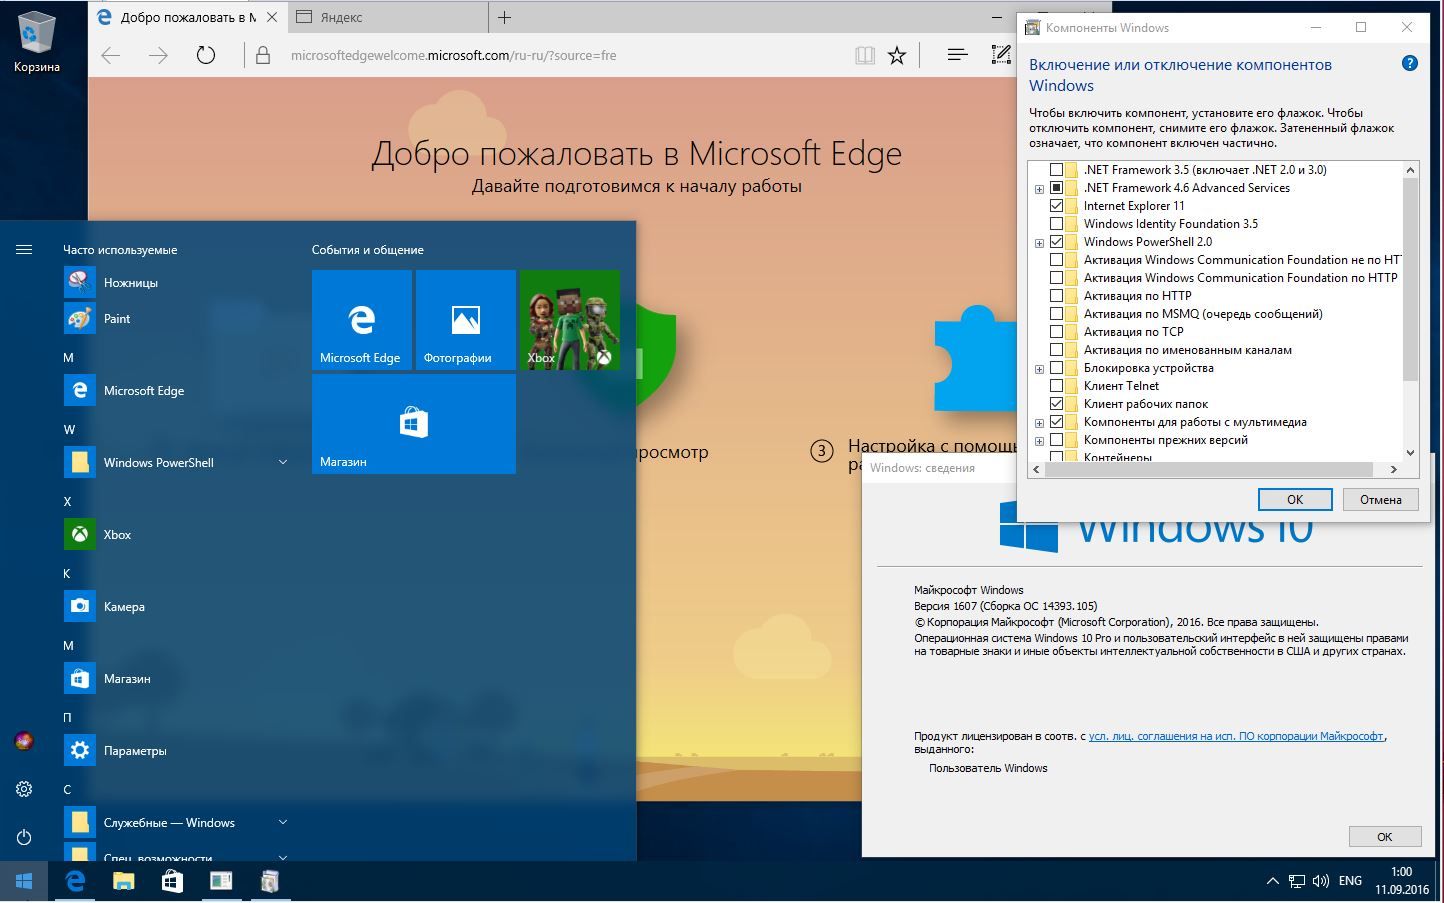Image resolution: width=1444 pixels, height=903 pixels.
Task: Click the user account avatar in Start rail
Action: tap(24, 741)
